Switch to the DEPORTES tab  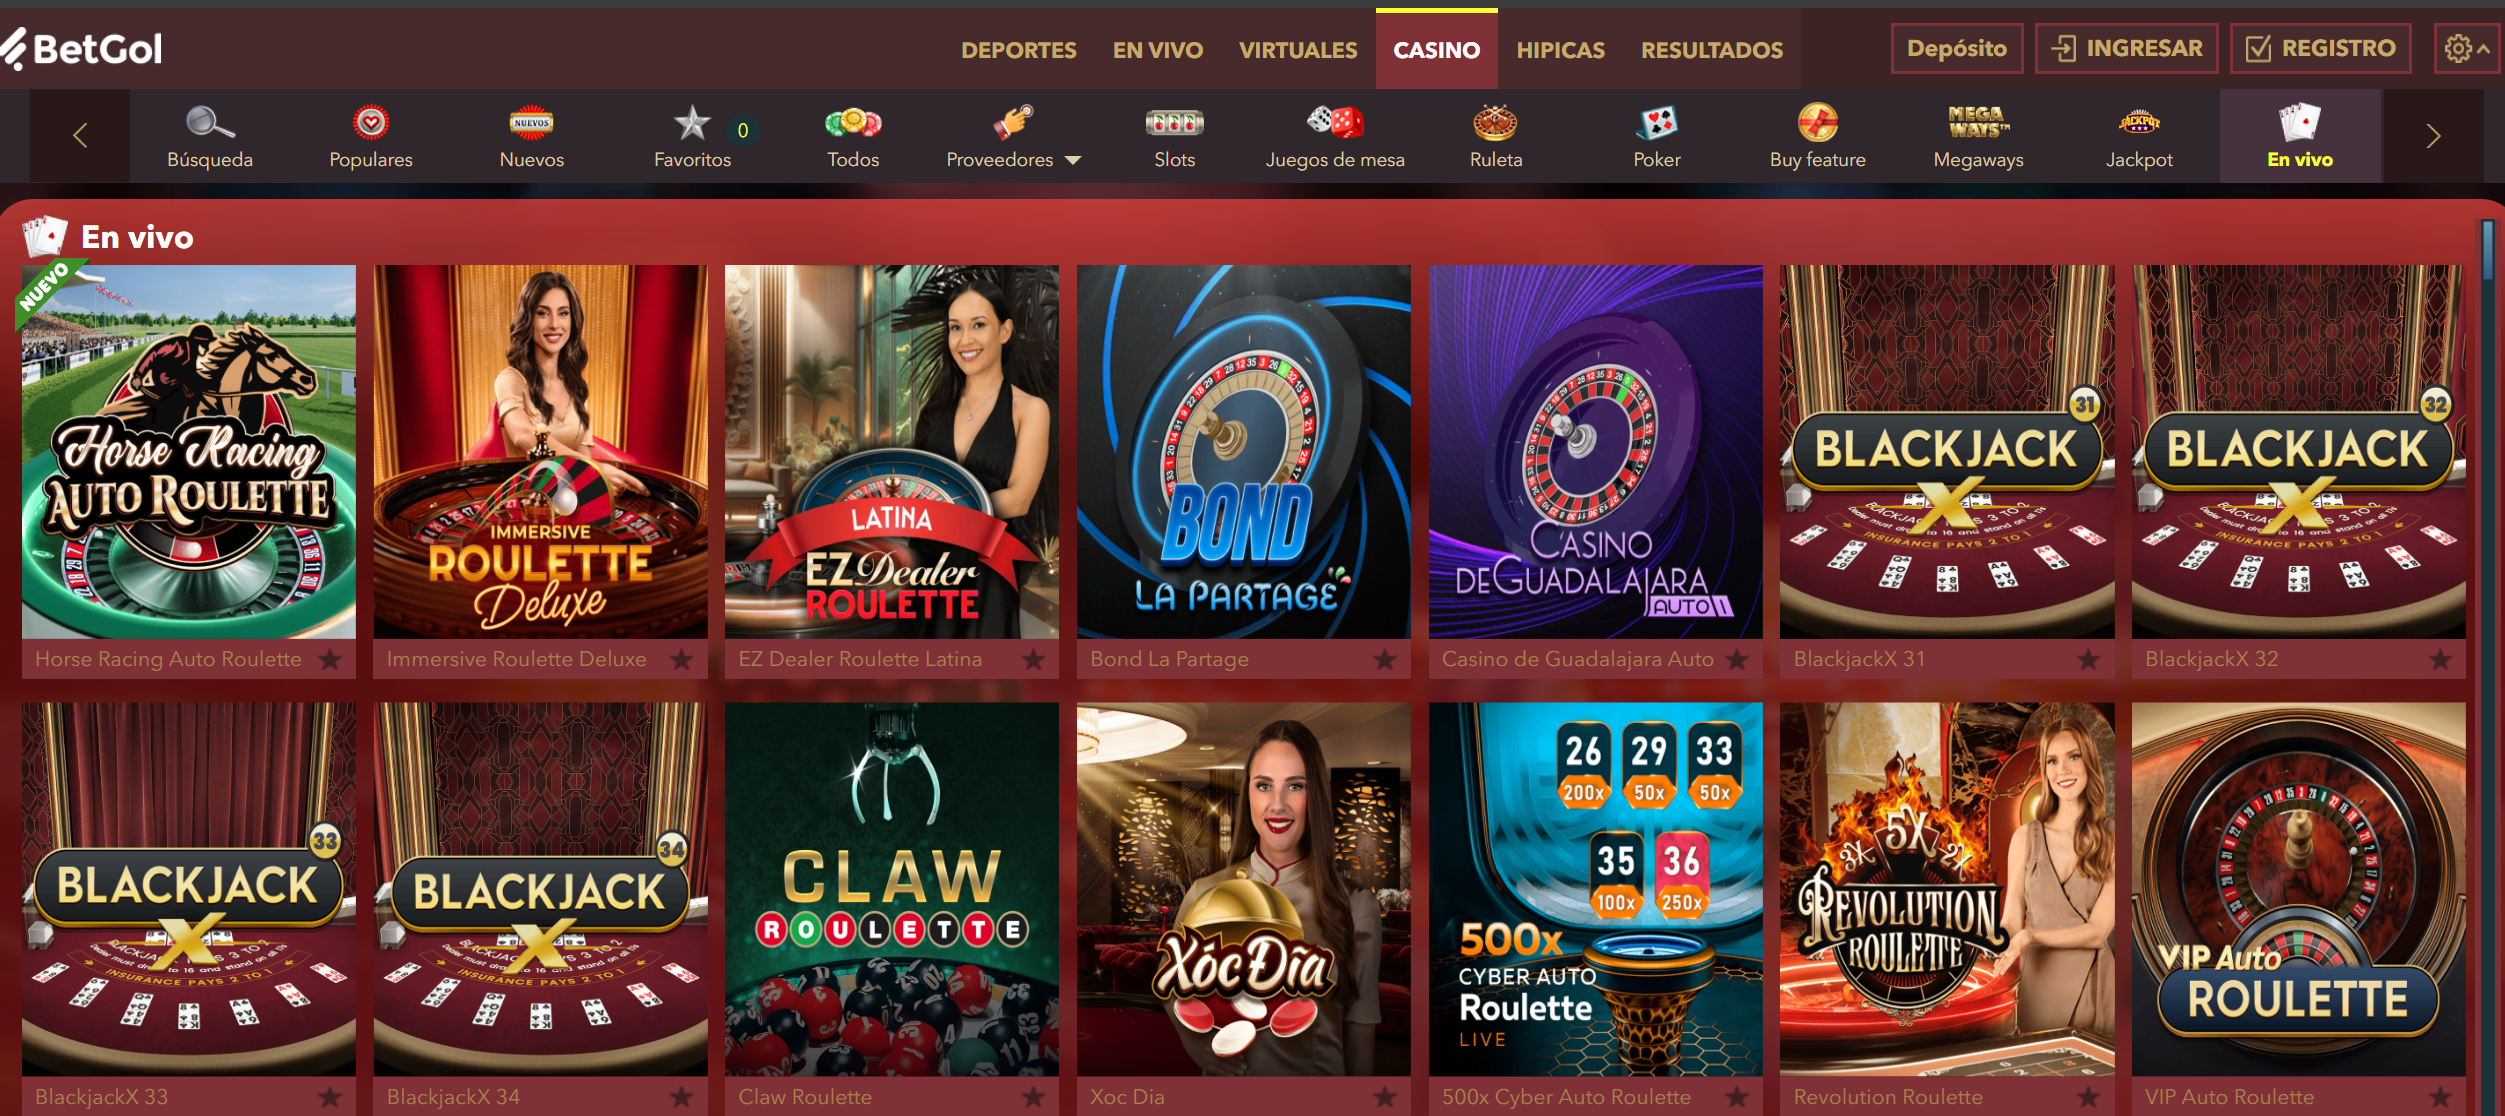(1018, 49)
